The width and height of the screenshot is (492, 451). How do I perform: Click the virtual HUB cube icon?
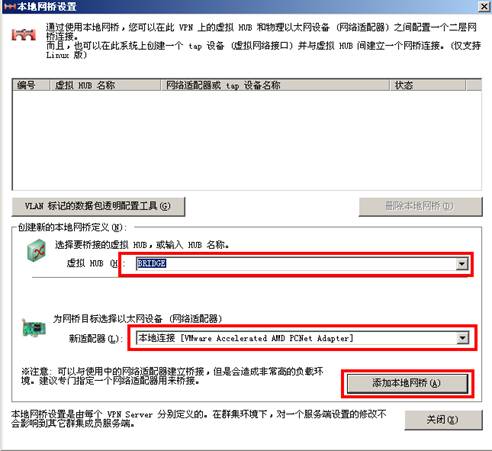[x=36, y=250]
